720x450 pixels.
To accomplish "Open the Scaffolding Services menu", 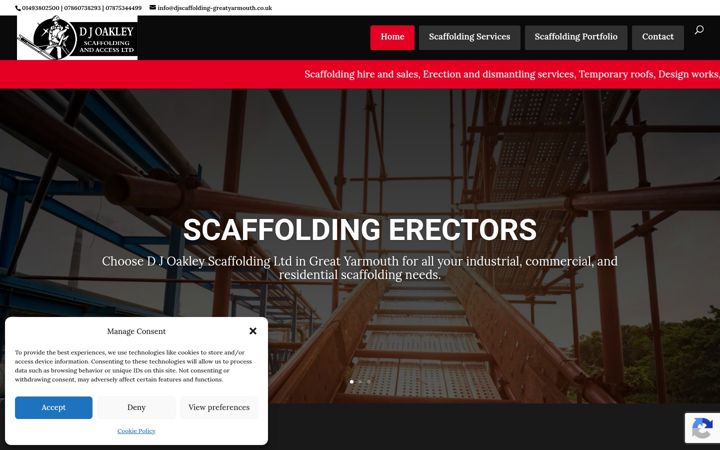I will coord(469,37).
